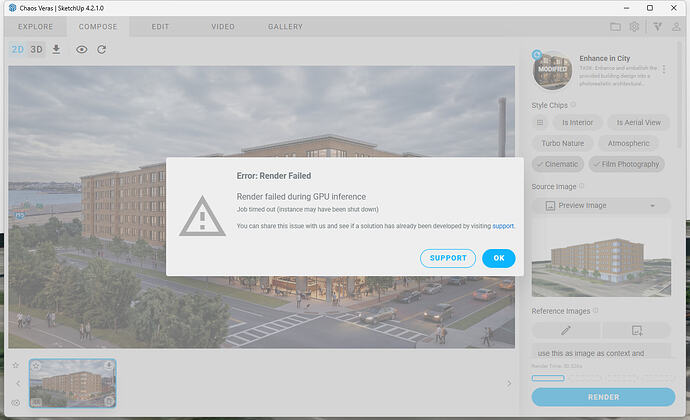Click the info icon next to Reference Images
Image resolution: width=690 pixels, height=420 pixels.
pos(596,310)
